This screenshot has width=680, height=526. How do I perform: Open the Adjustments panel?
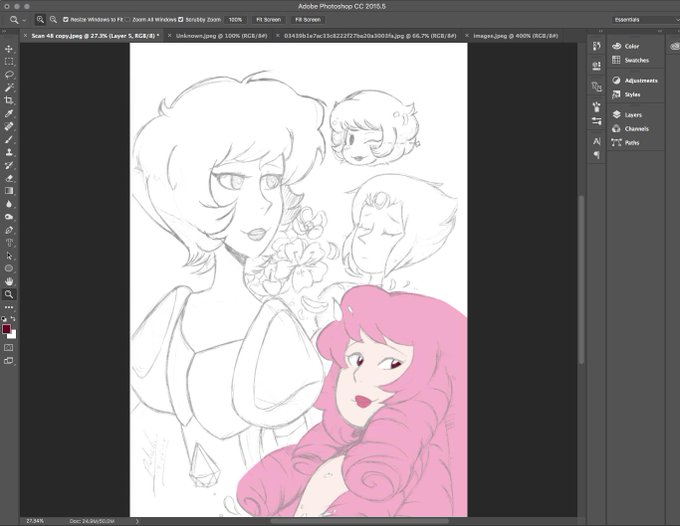click(635, 80)
